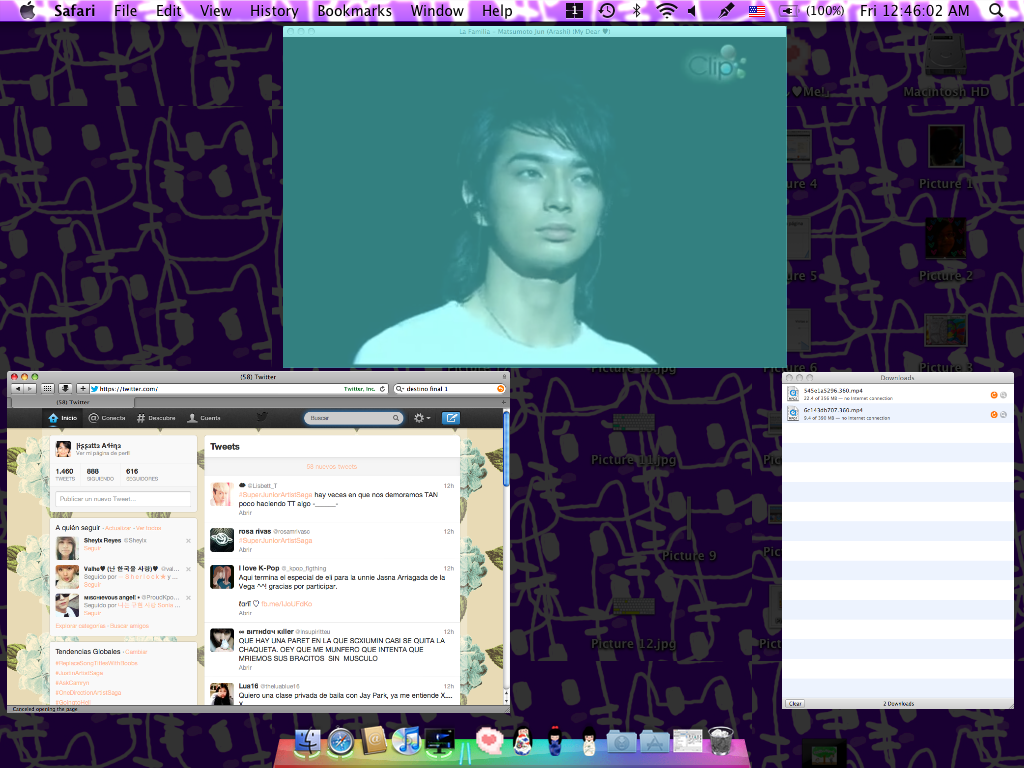The width and height of the screenshot is (1024, 768).
Task: Reveal 545e1a5296.360.mp4 in Finder
Action: [x=1004, y=394]
